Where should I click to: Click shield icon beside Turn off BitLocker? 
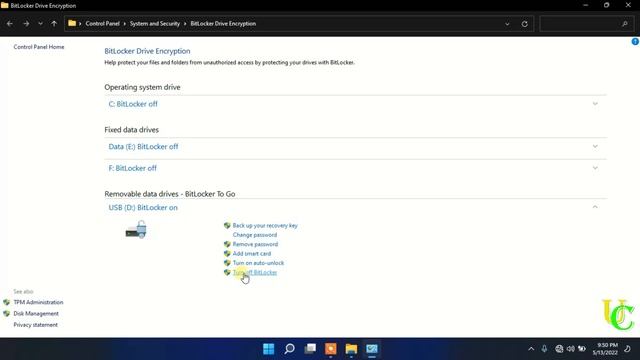pyautogui.click(x=227, y=272)
